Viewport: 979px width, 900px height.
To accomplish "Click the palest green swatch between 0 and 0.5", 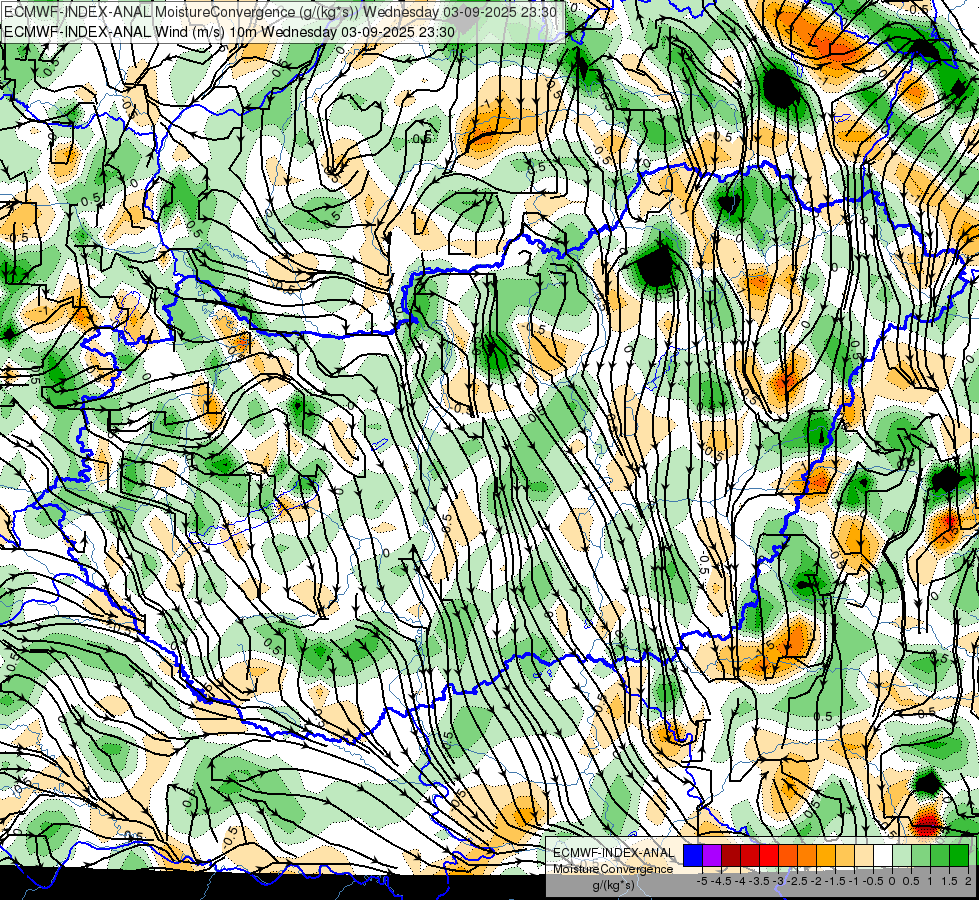I will pyautogui.click(x=902, y=856).
